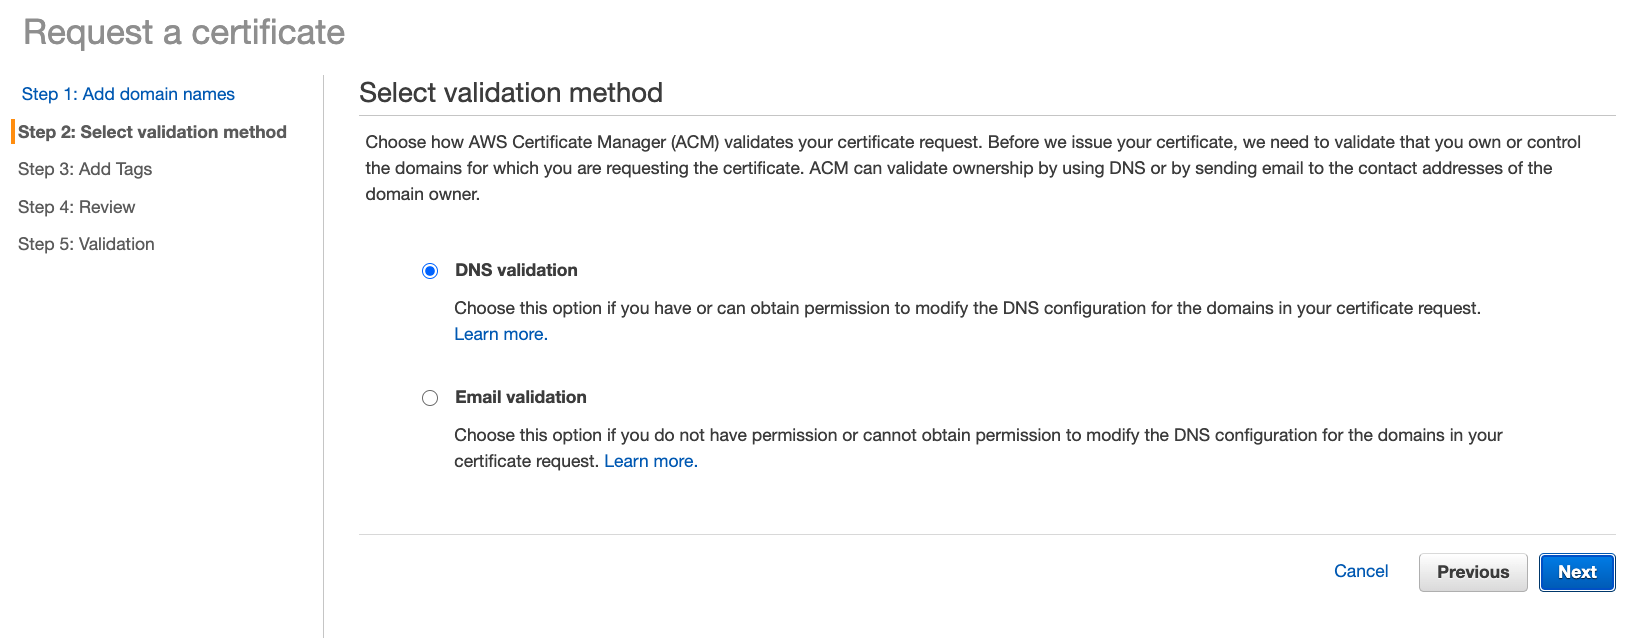
Task: Select Step 2: Select validation method
Action: click(x=152, y=131)
